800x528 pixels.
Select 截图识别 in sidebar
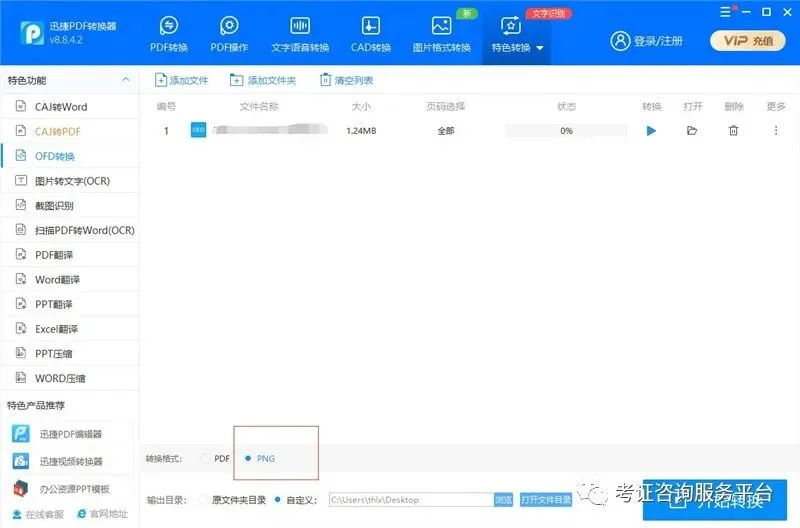tap(70, 206)
